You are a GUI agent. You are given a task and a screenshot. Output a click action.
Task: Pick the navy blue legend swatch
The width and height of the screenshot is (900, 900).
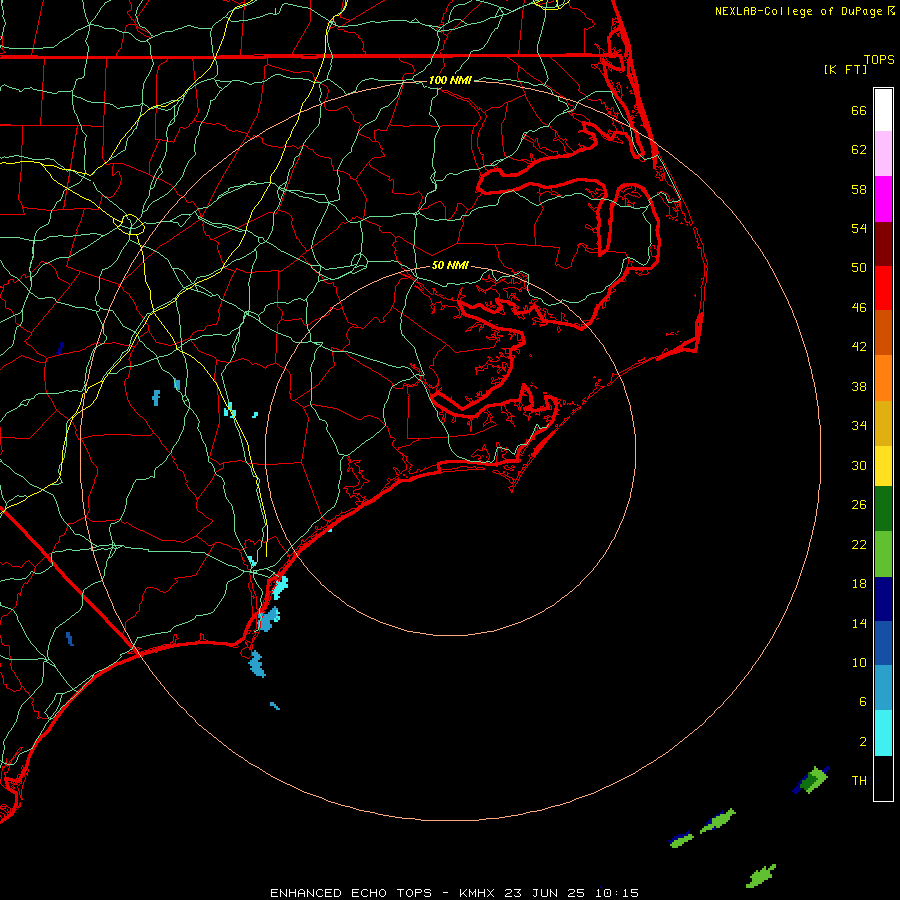[883, 599]
